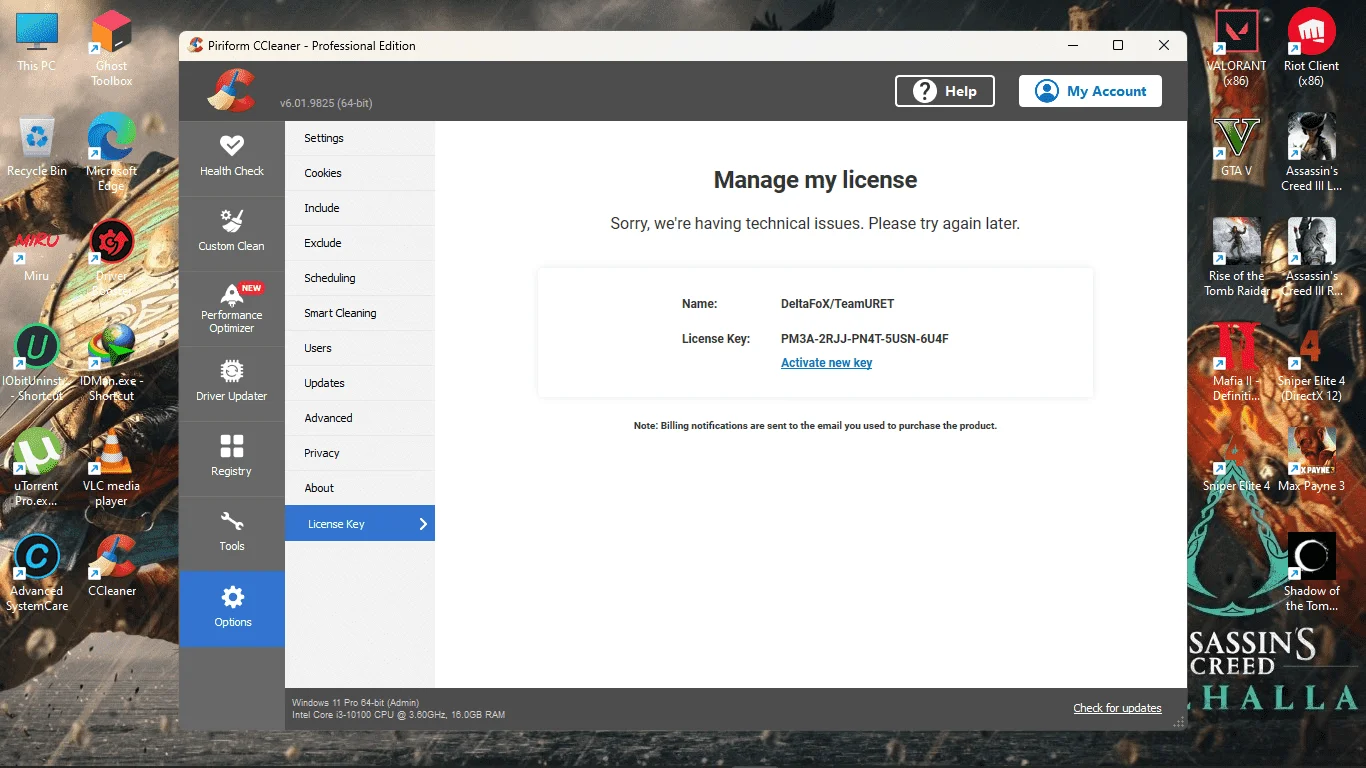Viewport: 1366px width, 768px height.
Task: Open the Cookies options page
Action: pyautogui.click(x=360, y=173)
